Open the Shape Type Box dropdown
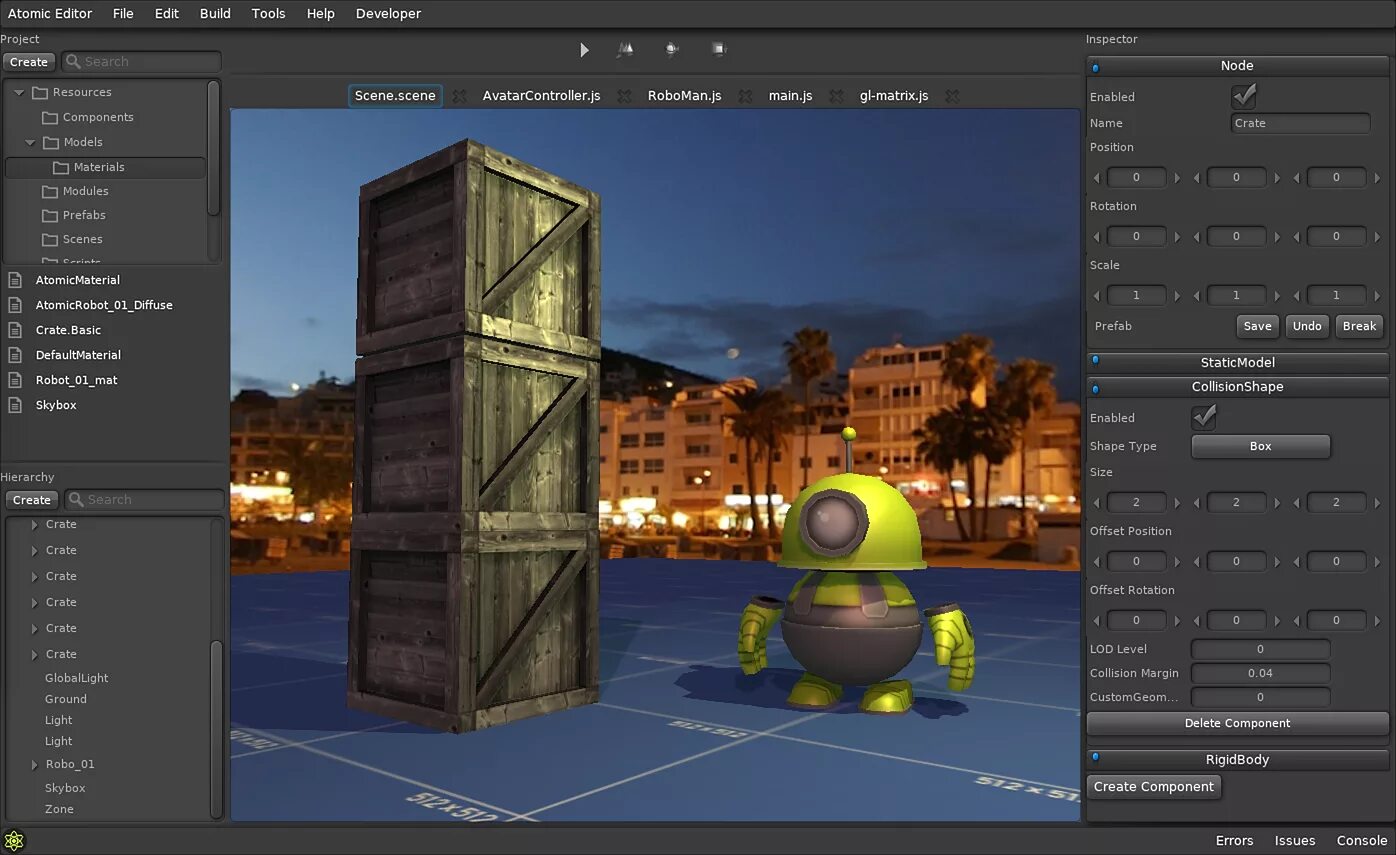This screenshot has width=1396, height=855. point(1260,446)
